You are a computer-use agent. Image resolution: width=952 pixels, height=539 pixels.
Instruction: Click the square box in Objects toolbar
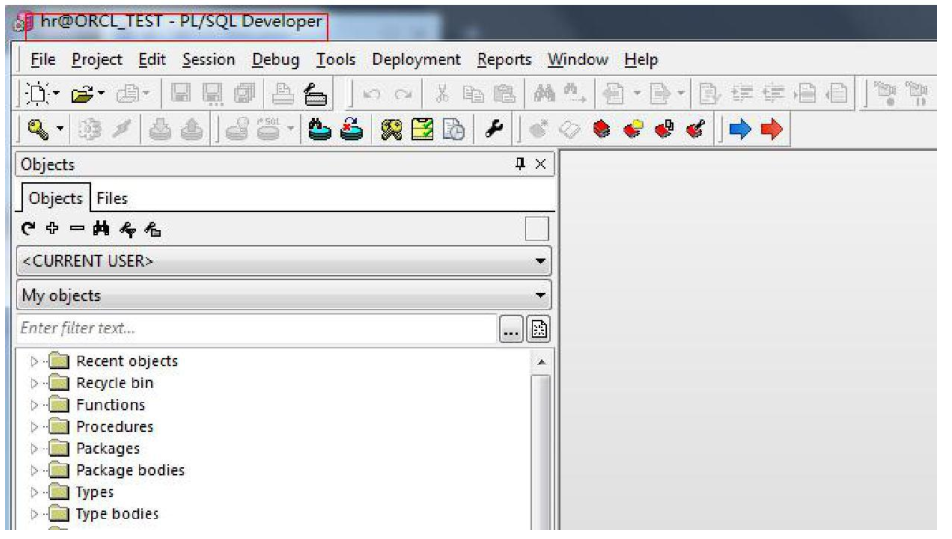(537, 229)
